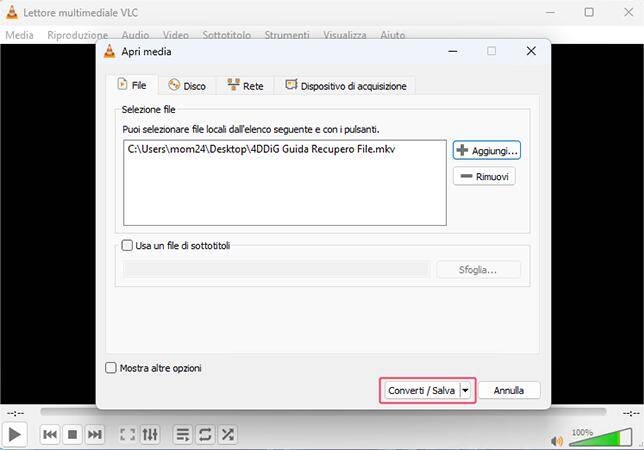
Task: Open the Audio menu
Action: pyautogui.click(x=135, y=35)
